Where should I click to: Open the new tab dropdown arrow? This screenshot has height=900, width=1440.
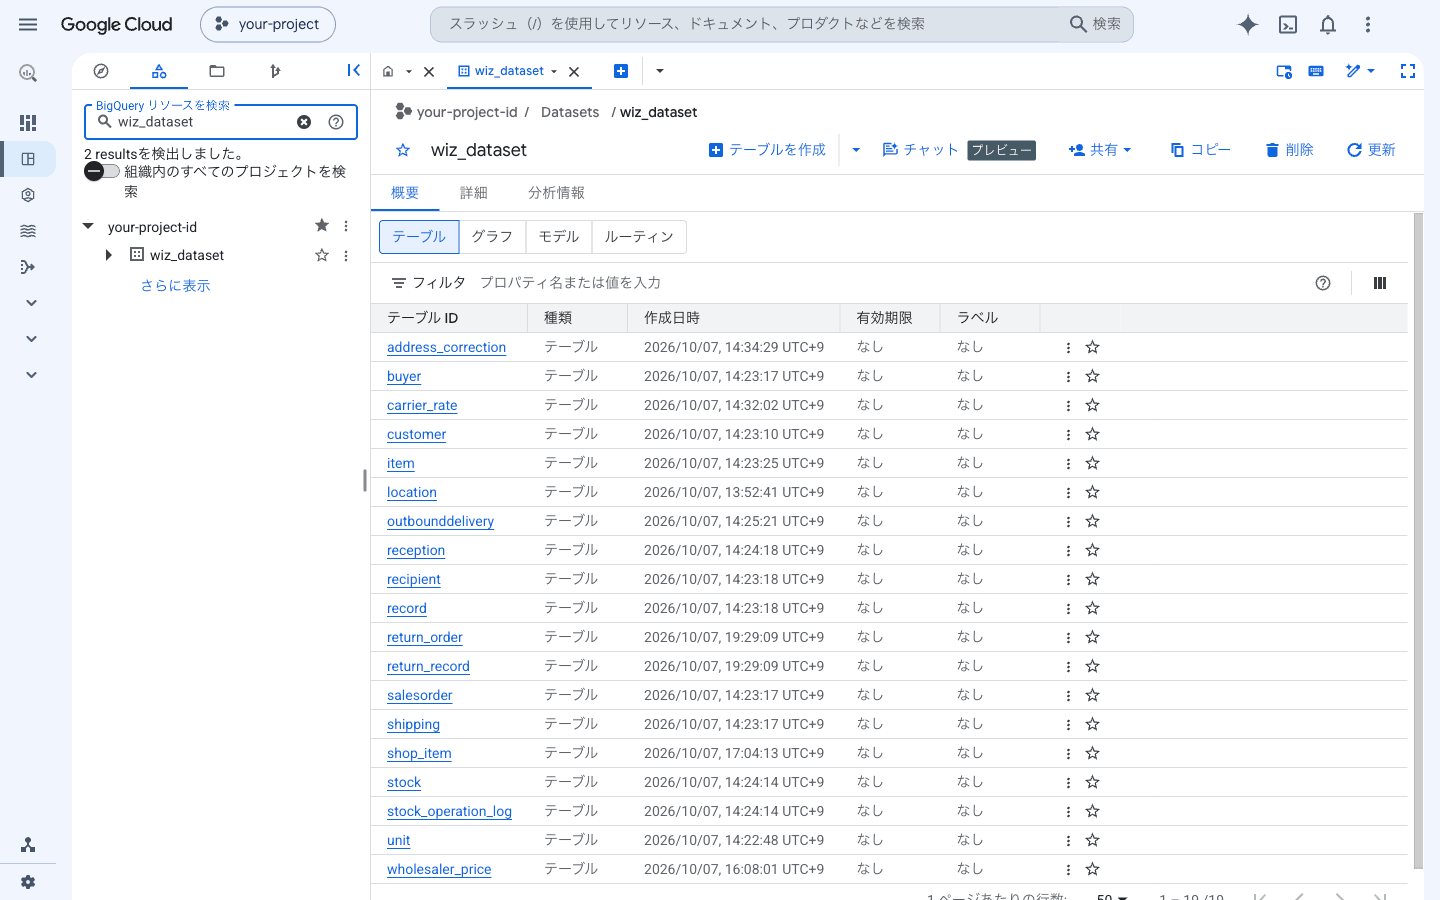(660, 71)
